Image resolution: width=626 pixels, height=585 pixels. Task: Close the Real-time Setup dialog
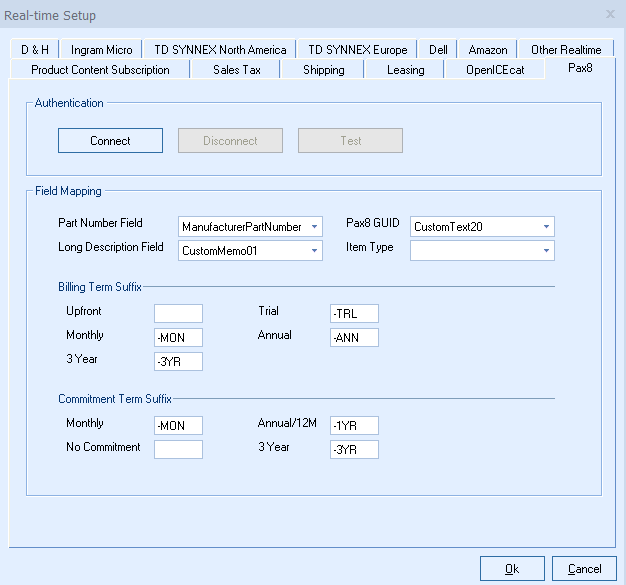(610, 14)
